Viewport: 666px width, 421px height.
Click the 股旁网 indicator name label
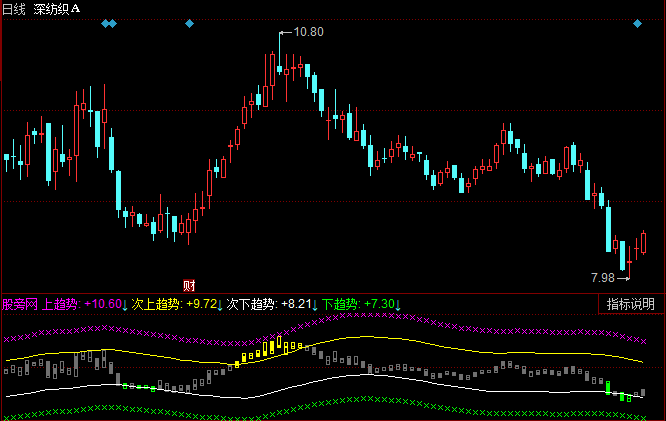20,304
